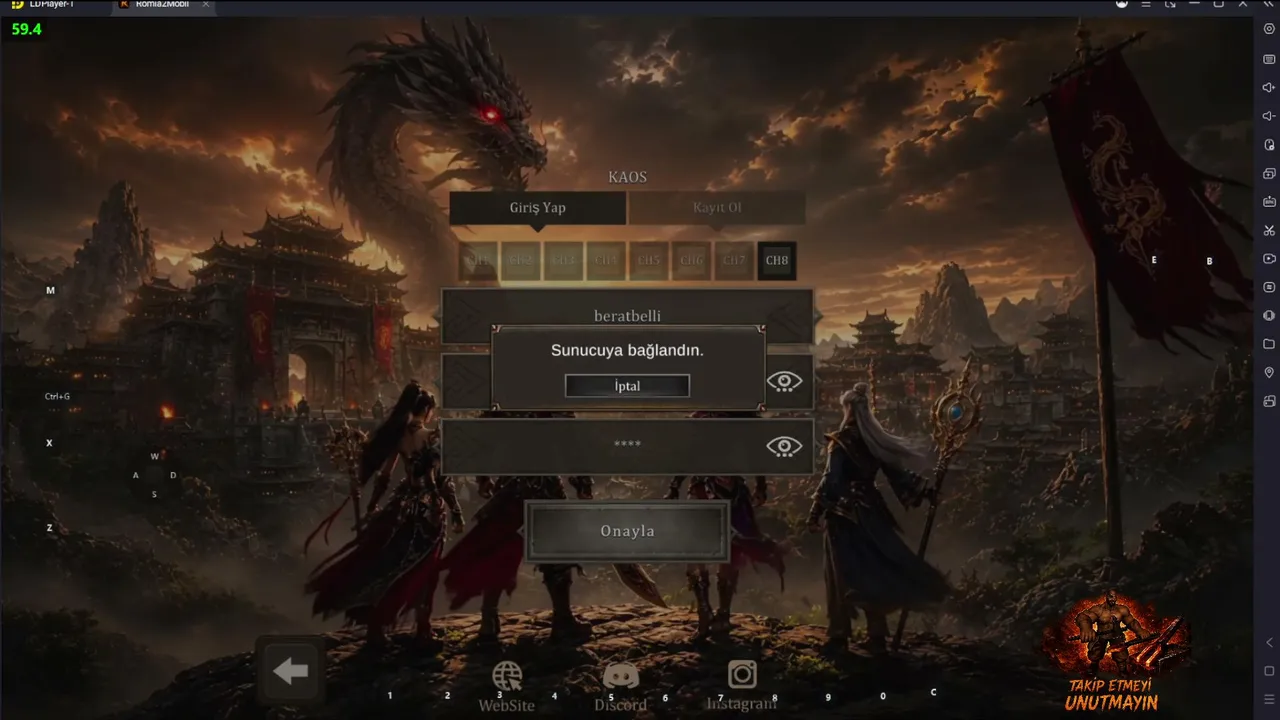1280x720 pixels.
Task: Select channel CH3
Action: [x=564, y=260]
